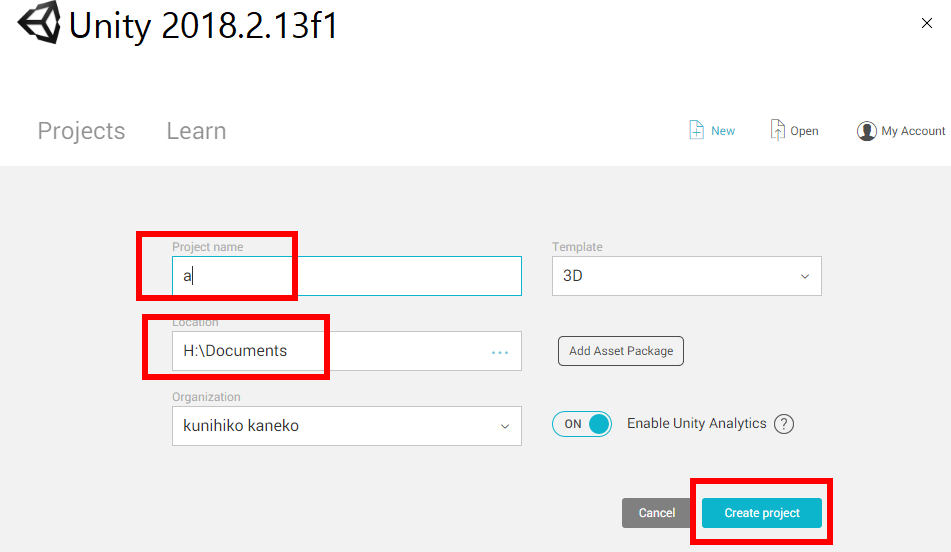
Task: Browse location with the three-dots icon
Action: tap(500, 352)
